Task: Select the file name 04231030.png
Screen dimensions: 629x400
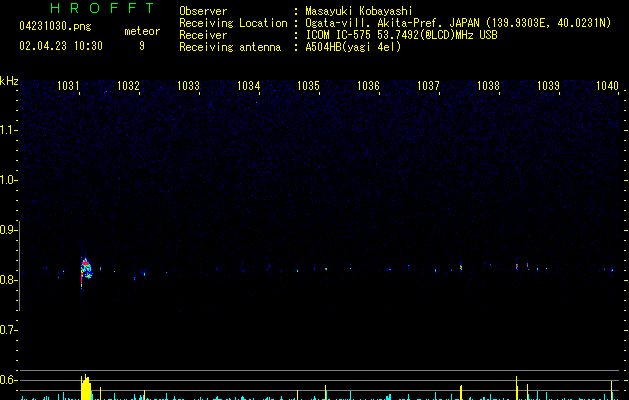Action: tap(55, 27)
